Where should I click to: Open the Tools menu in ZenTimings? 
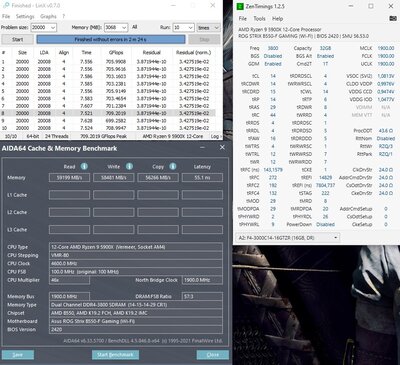pos(259,19)
